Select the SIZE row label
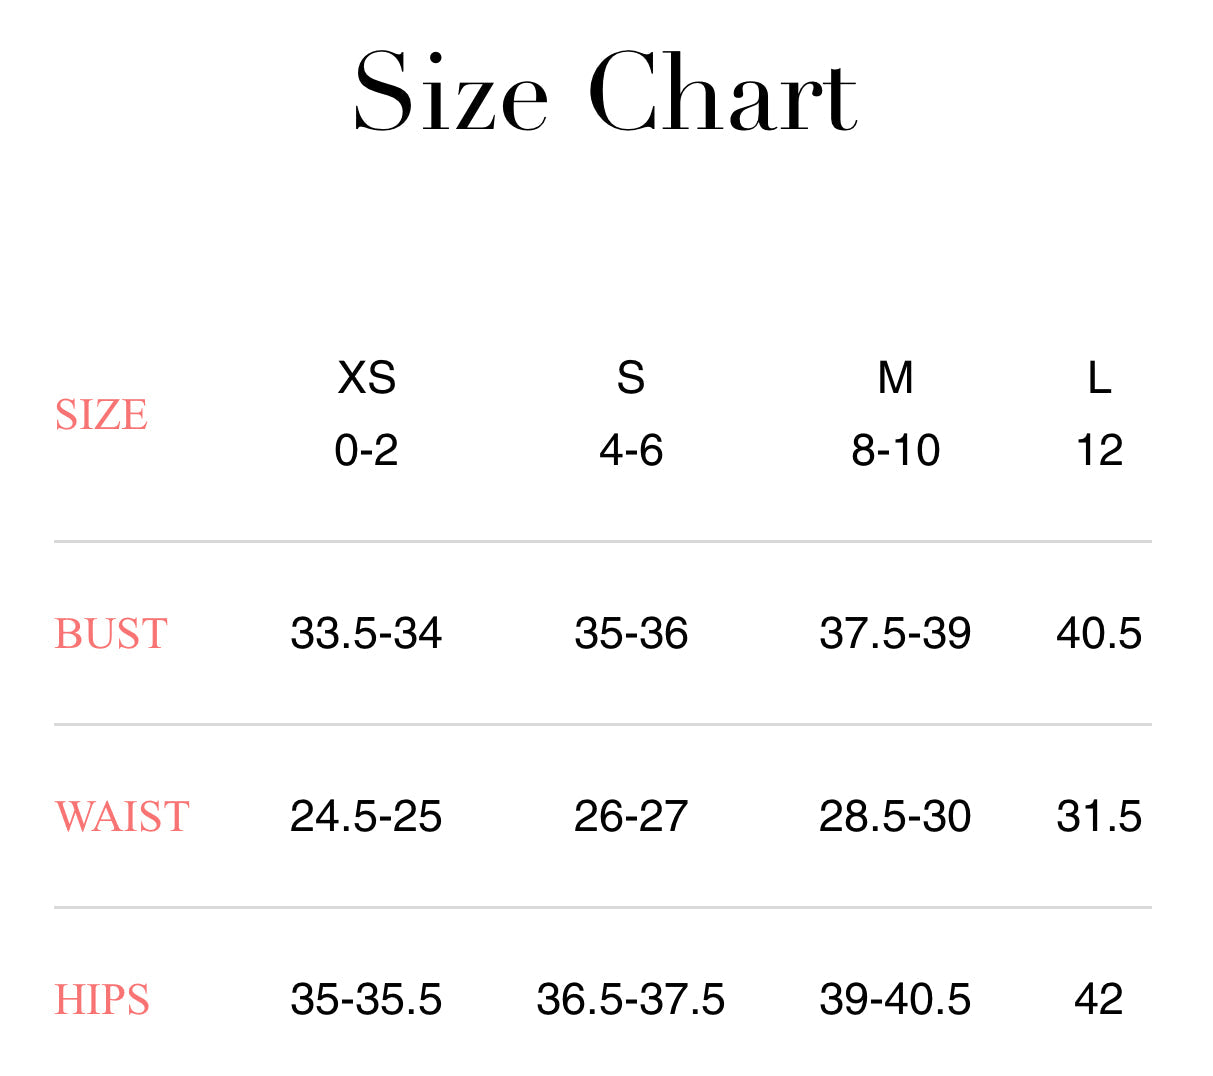Viewport: 1213px width, 1076px height. (101, 415)
